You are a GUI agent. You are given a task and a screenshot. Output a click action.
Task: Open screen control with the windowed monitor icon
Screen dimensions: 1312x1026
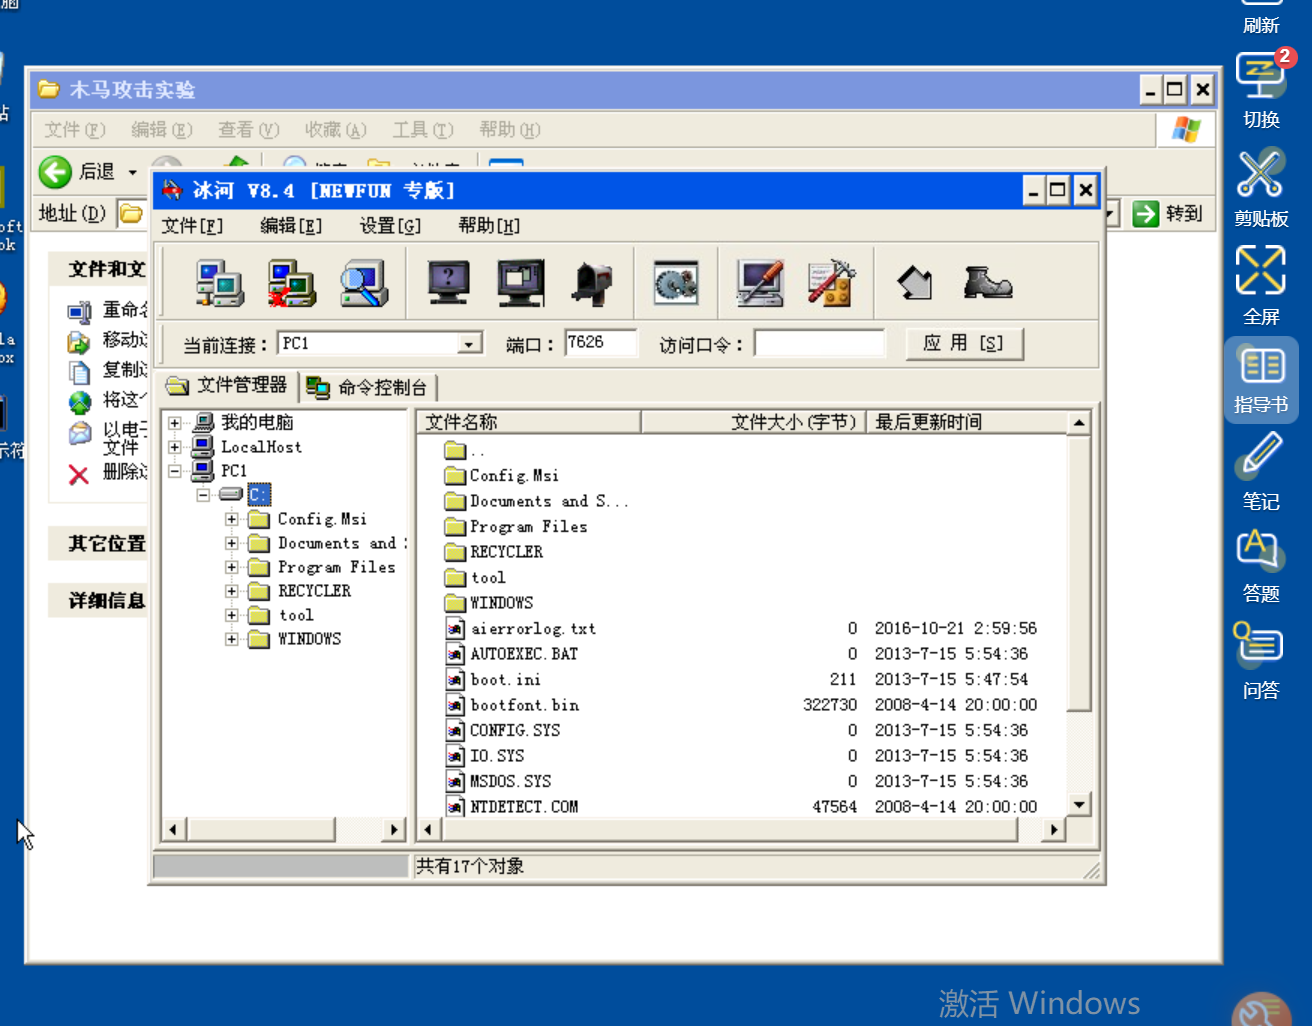521,283
